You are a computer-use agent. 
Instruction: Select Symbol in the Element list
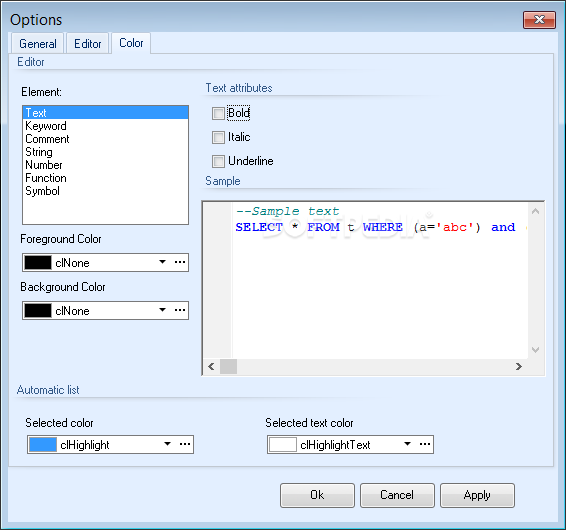(105, 191)
